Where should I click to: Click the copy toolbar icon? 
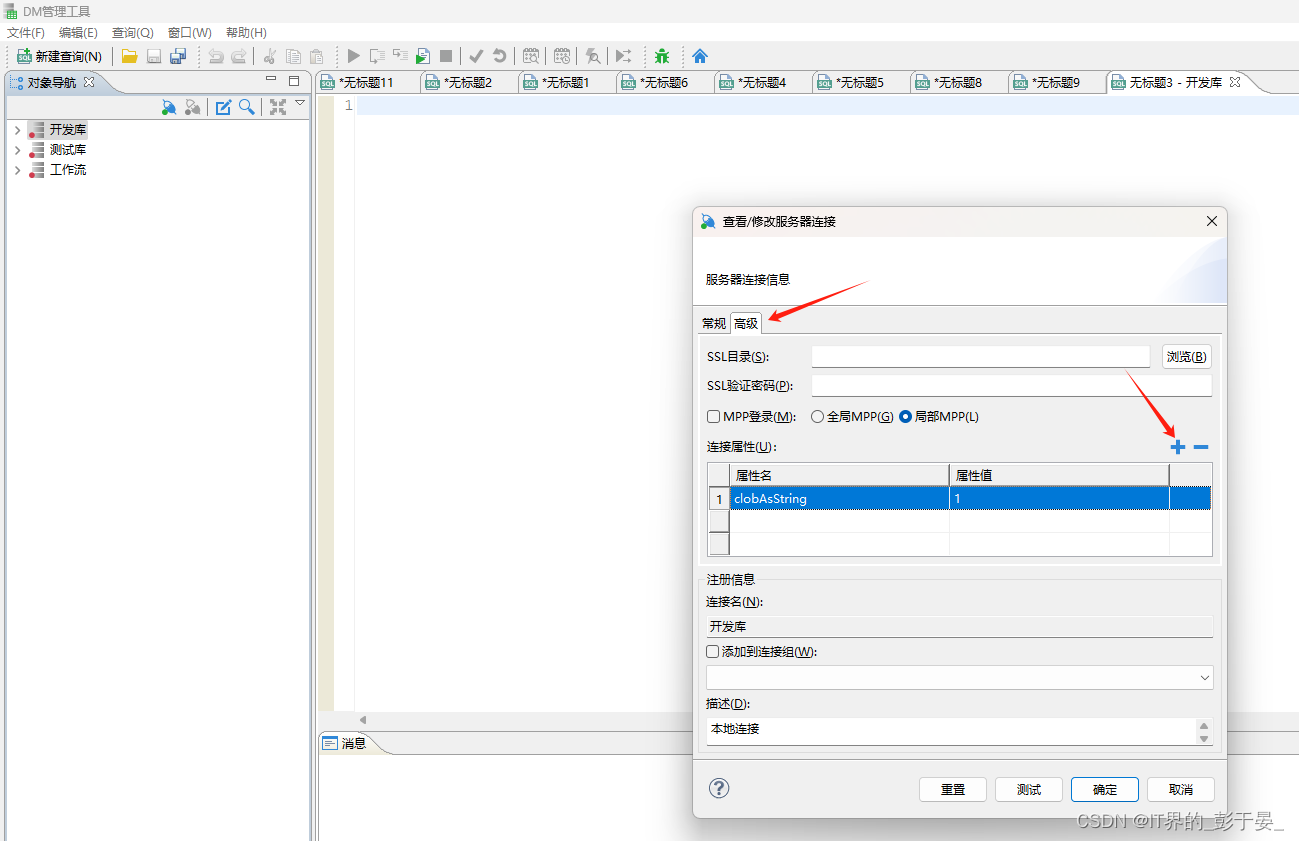coord(293,57)
